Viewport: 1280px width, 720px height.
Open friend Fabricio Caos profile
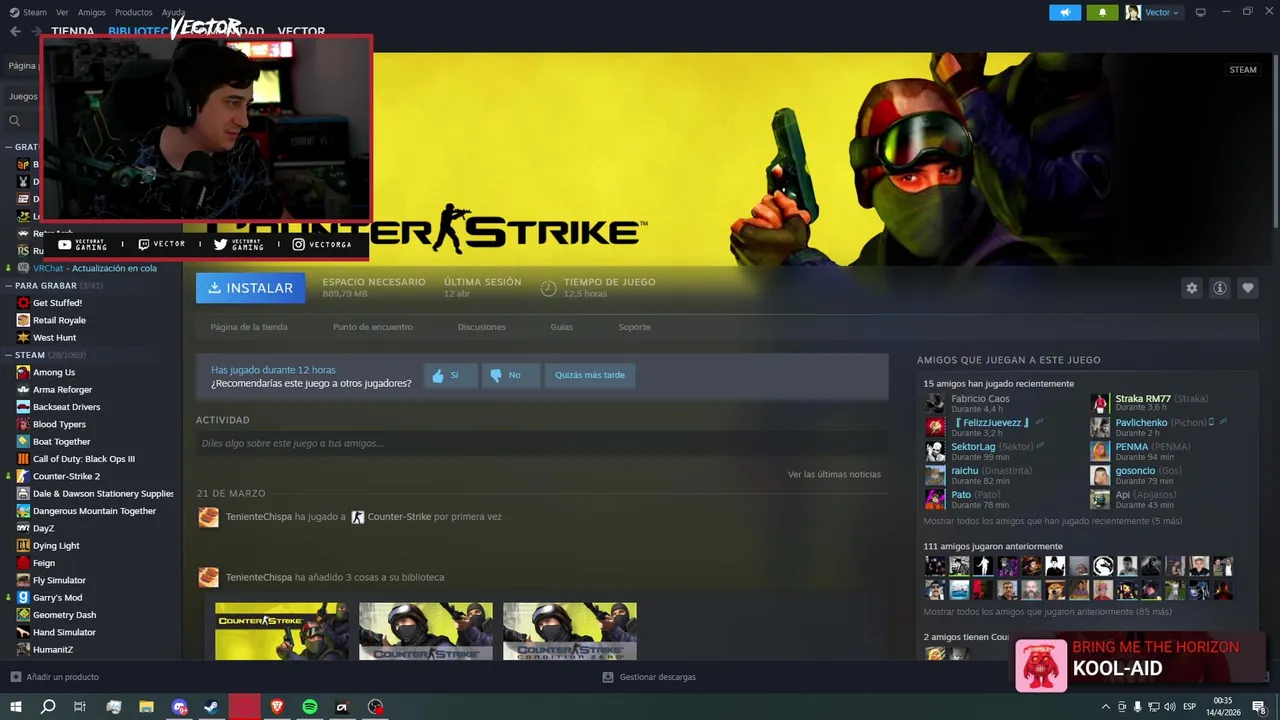(980, 399)
